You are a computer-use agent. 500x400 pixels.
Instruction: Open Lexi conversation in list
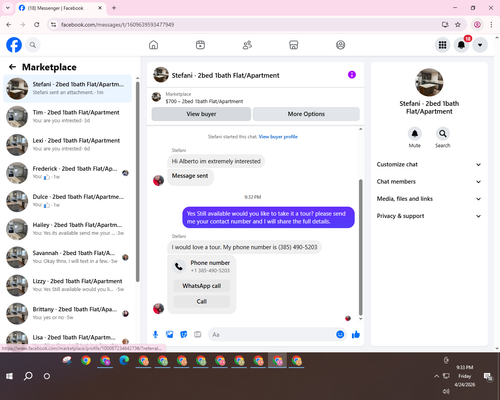coord(68,145)
